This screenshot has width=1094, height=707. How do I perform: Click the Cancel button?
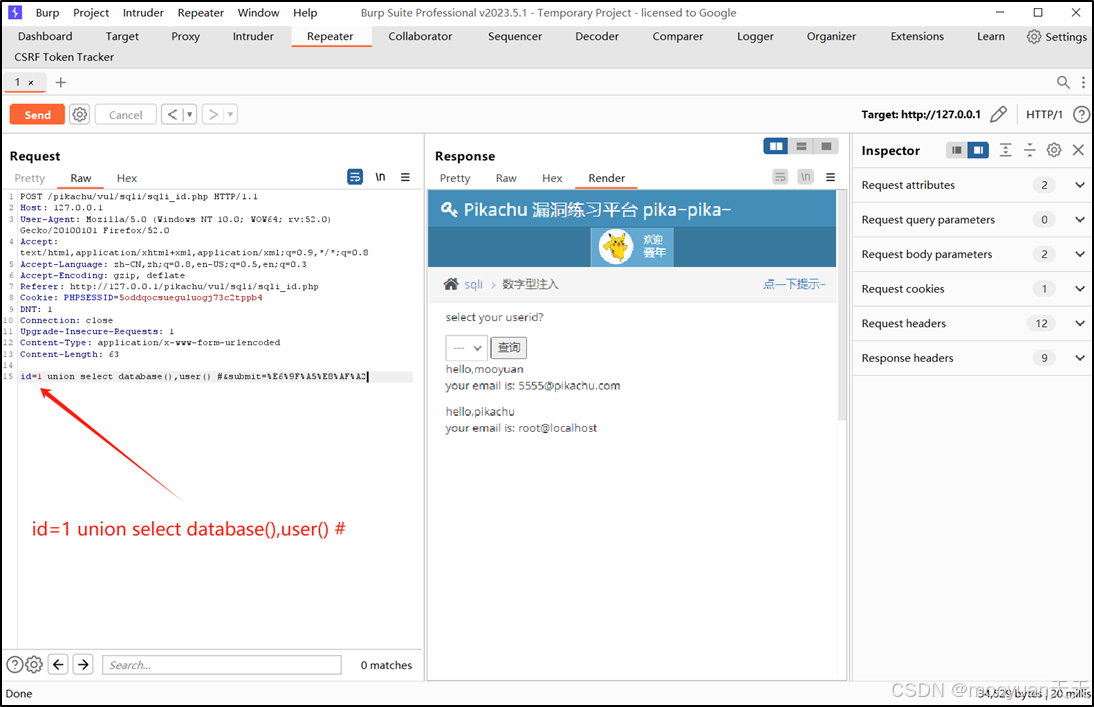click(126, 114)
